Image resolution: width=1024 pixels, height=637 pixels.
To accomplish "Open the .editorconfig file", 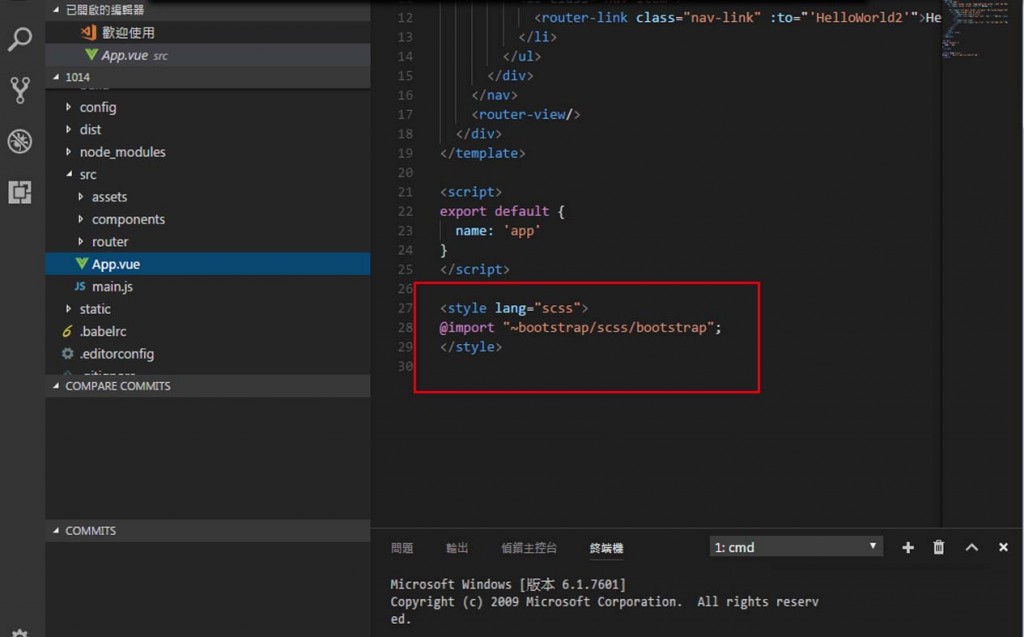I will [x=208, y=353].
